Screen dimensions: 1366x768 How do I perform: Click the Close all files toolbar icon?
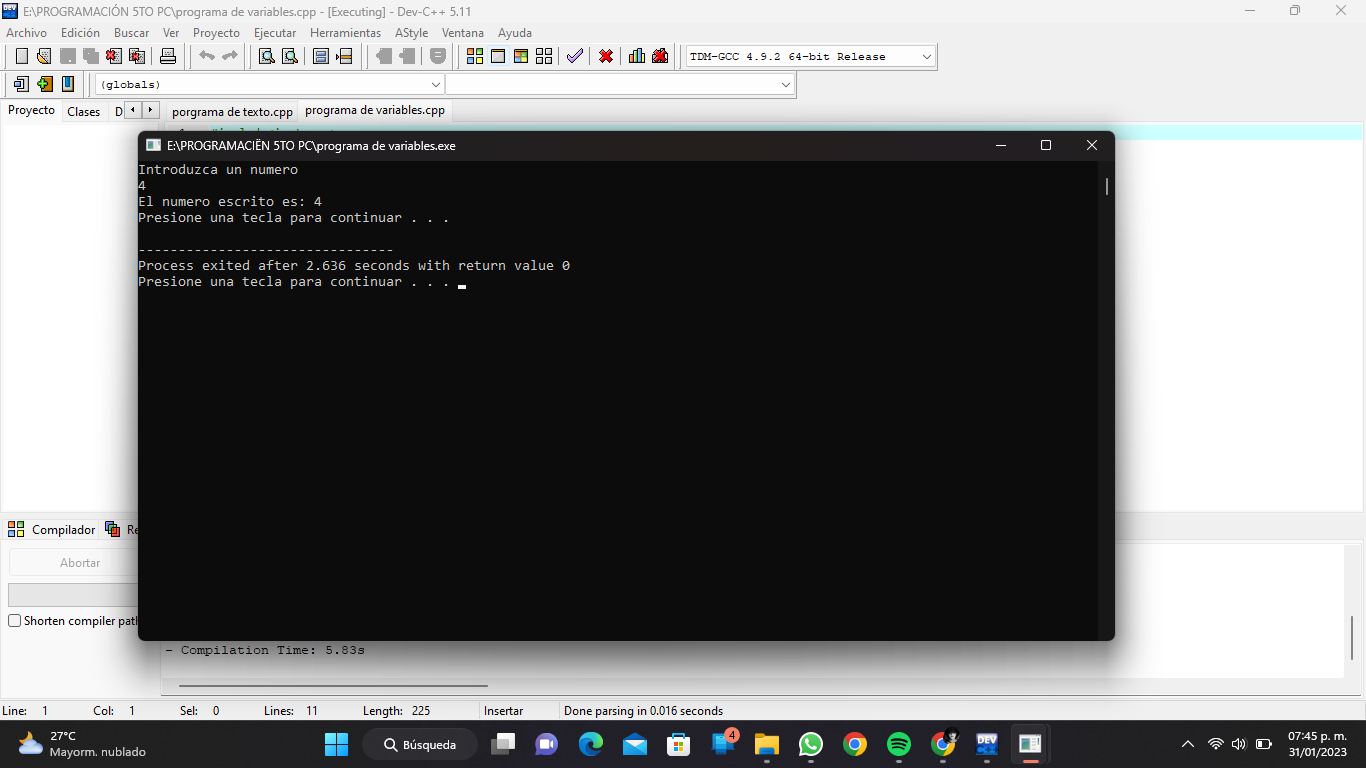(137, 56)
